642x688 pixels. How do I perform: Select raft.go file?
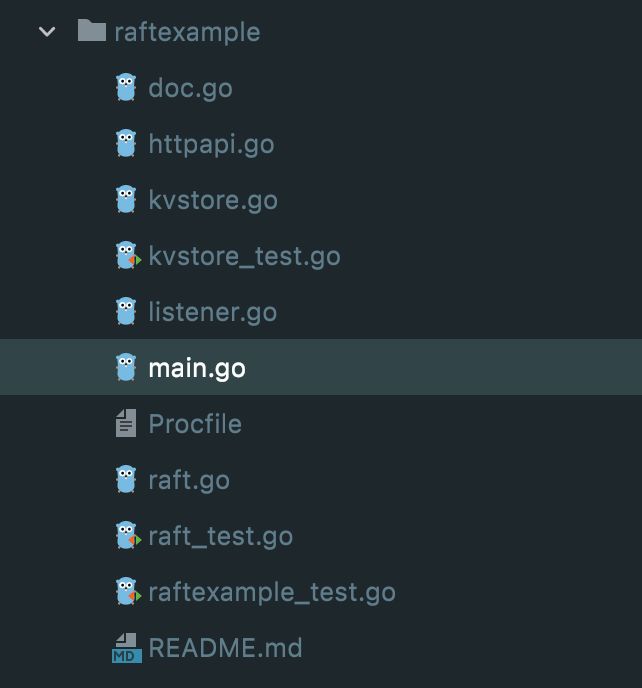tap(189, 480)
